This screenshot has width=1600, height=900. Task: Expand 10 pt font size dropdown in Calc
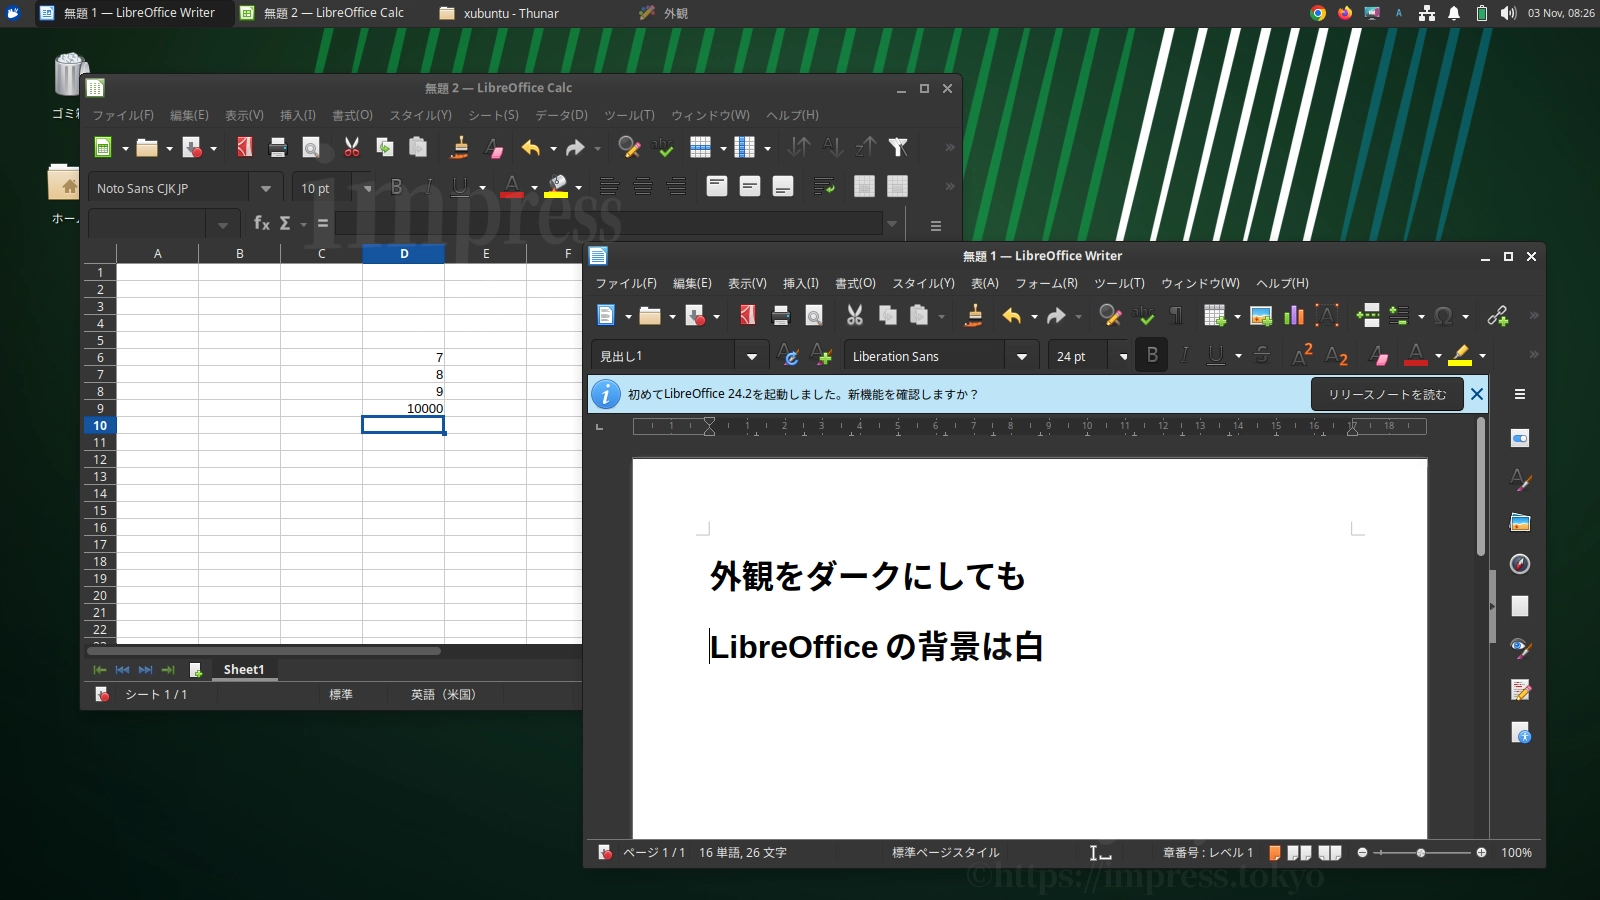tap(367, 188)
